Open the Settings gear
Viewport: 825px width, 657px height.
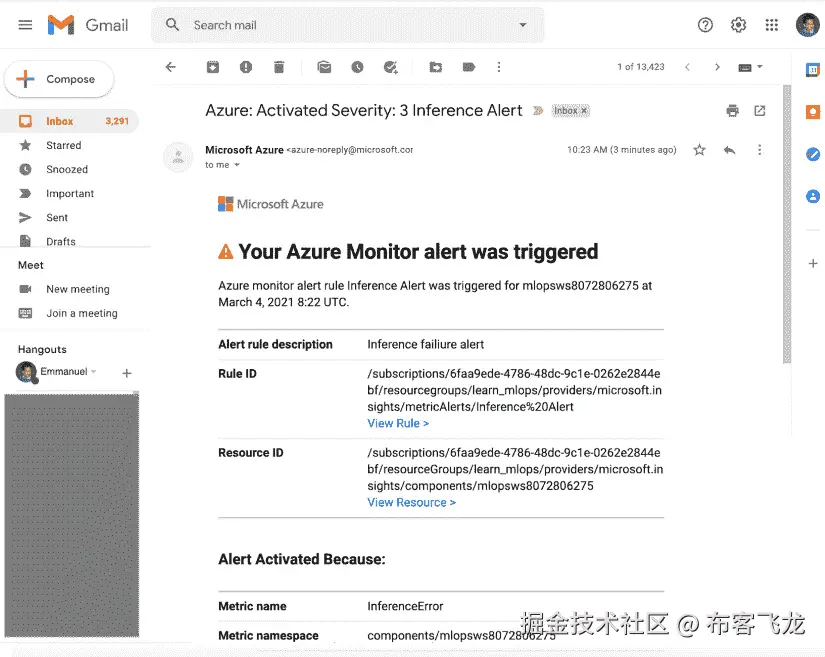tap(739, 25)
